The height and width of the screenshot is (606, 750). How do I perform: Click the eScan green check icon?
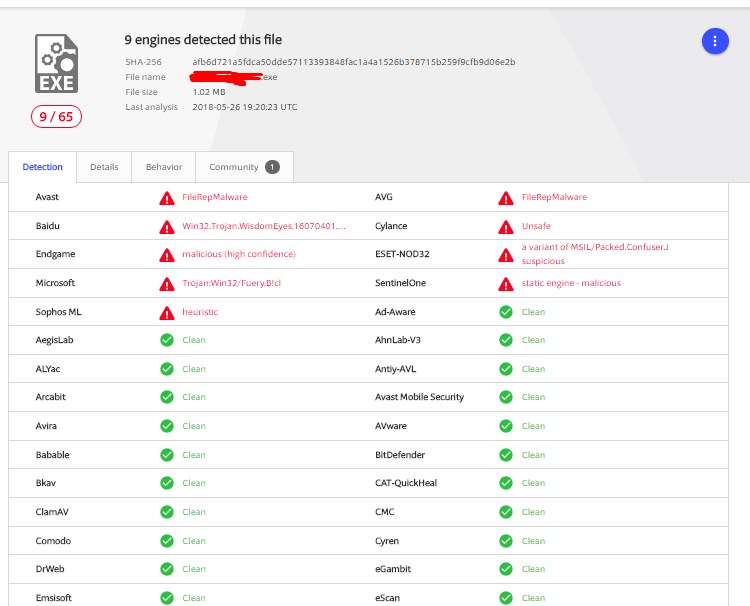coord(506,598)
